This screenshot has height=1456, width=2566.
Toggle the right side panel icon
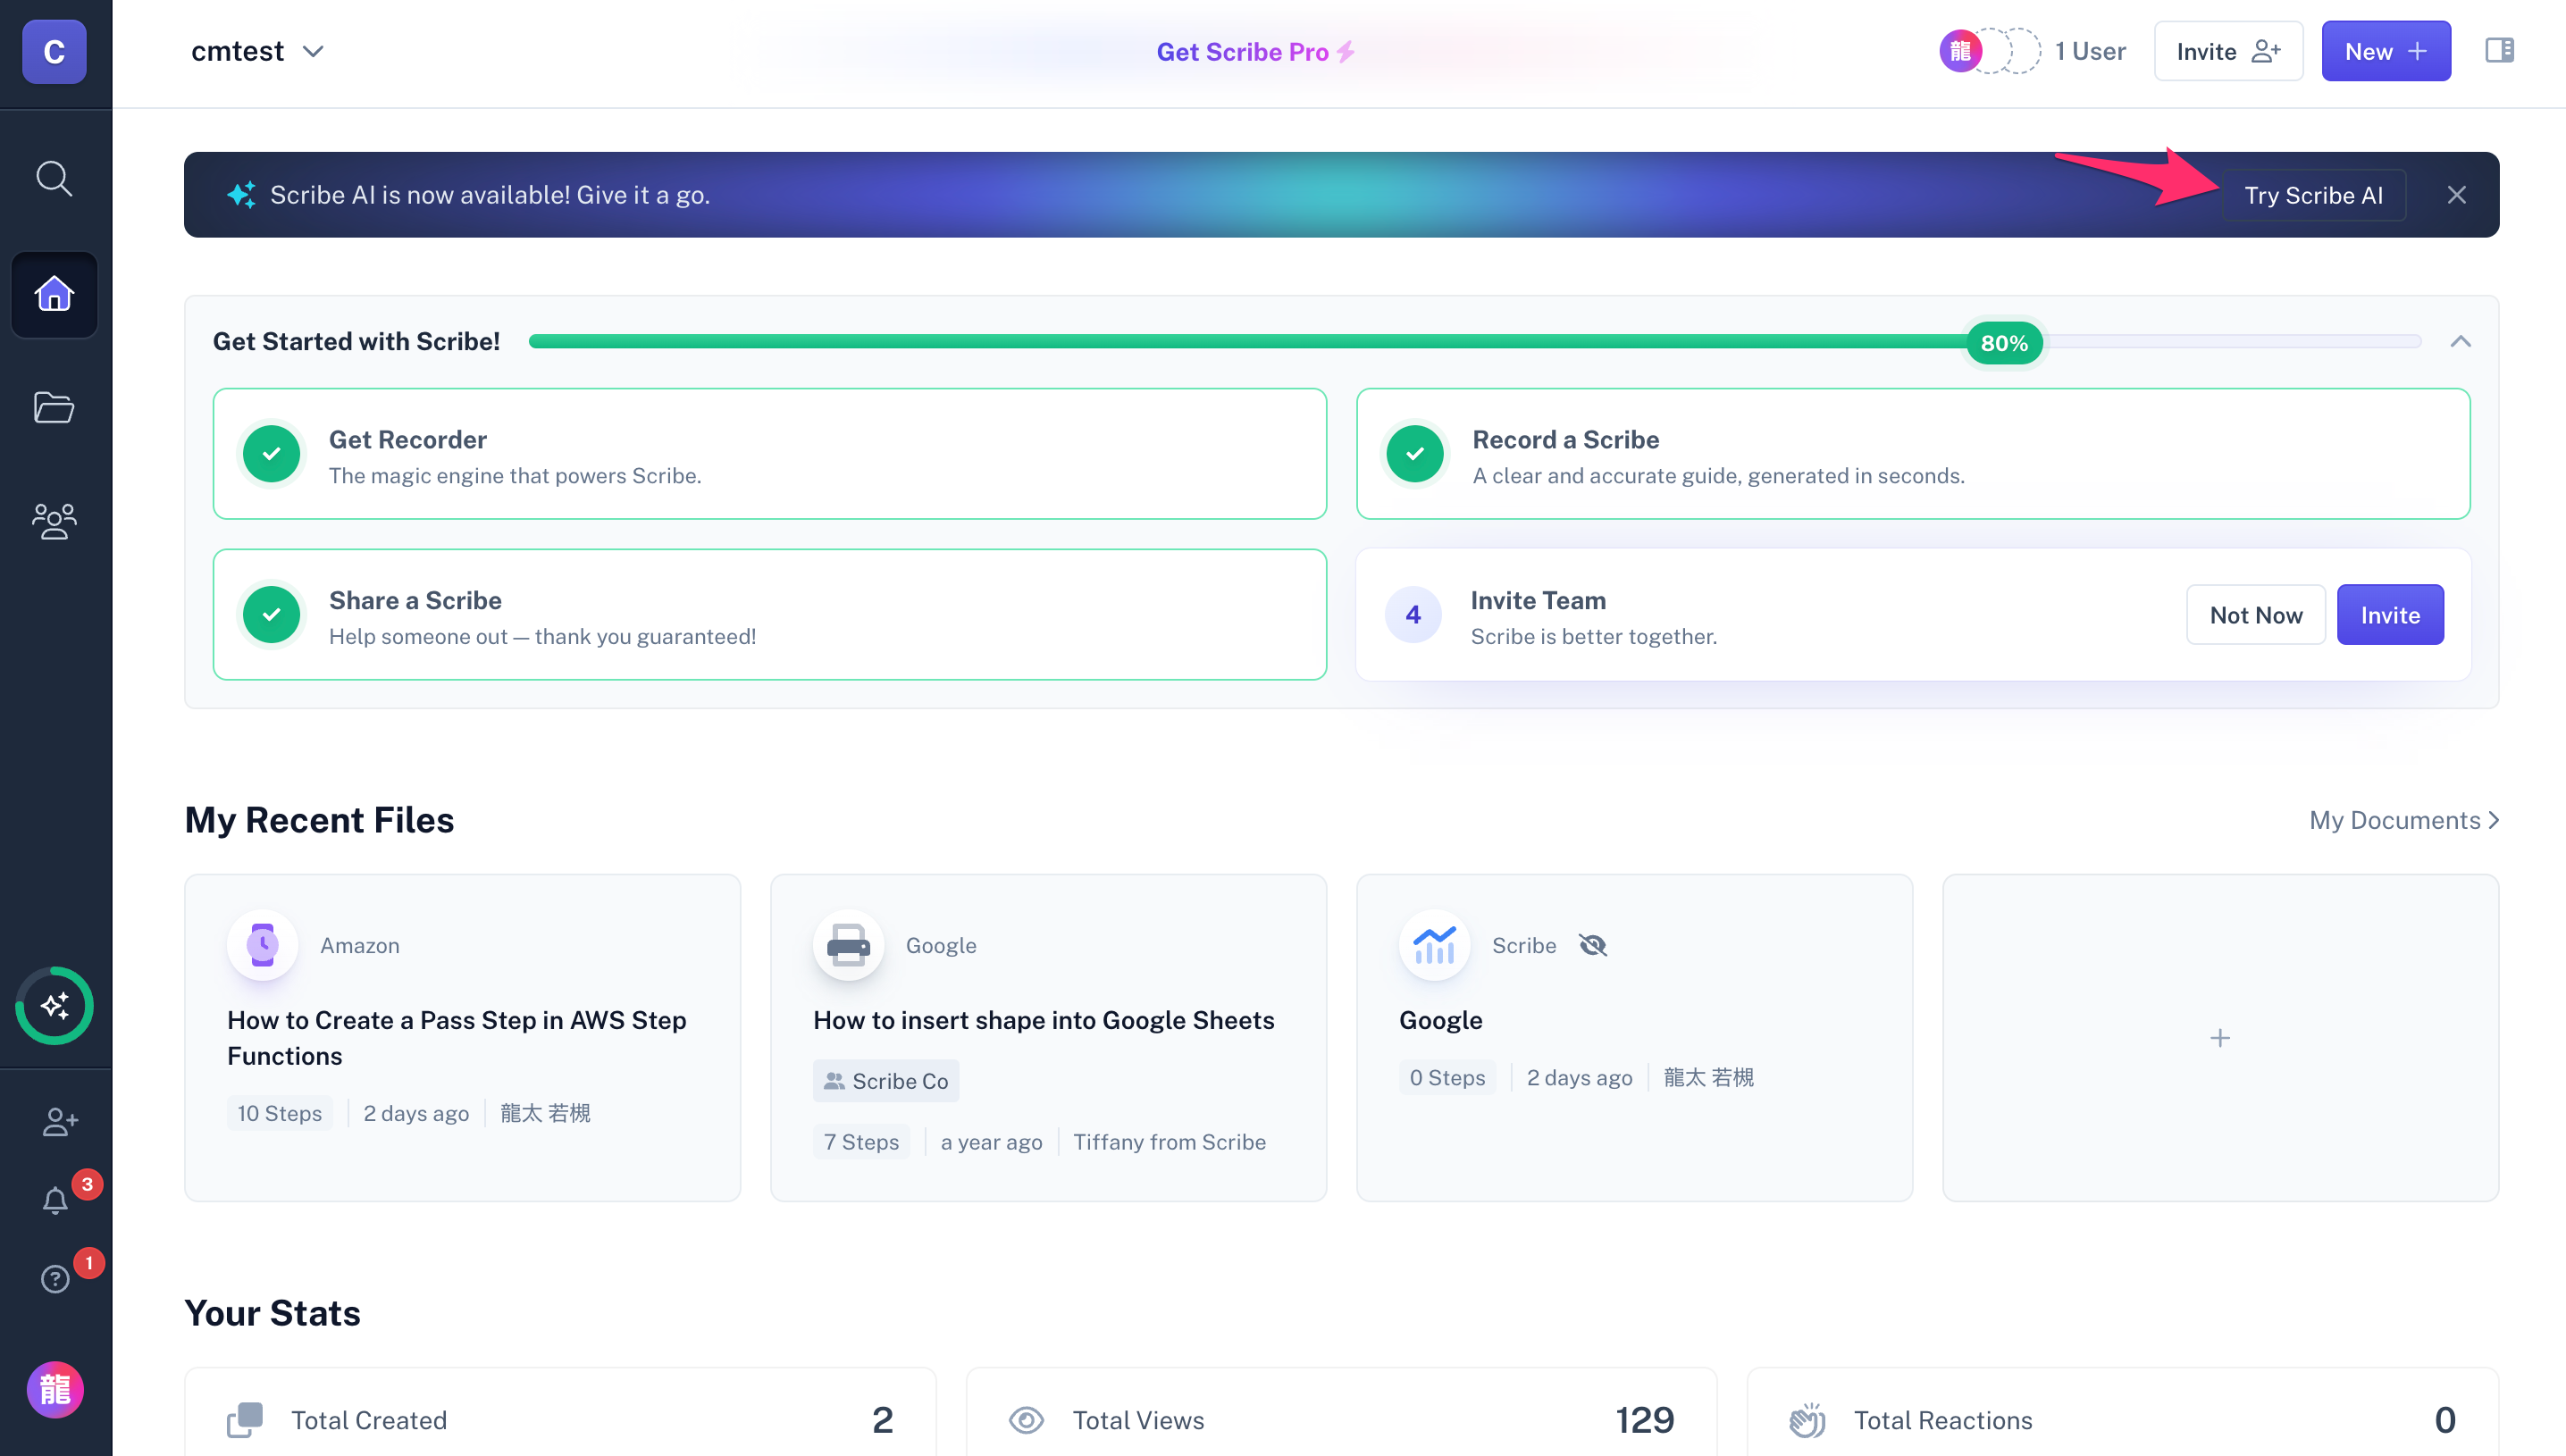(2499, 50)
